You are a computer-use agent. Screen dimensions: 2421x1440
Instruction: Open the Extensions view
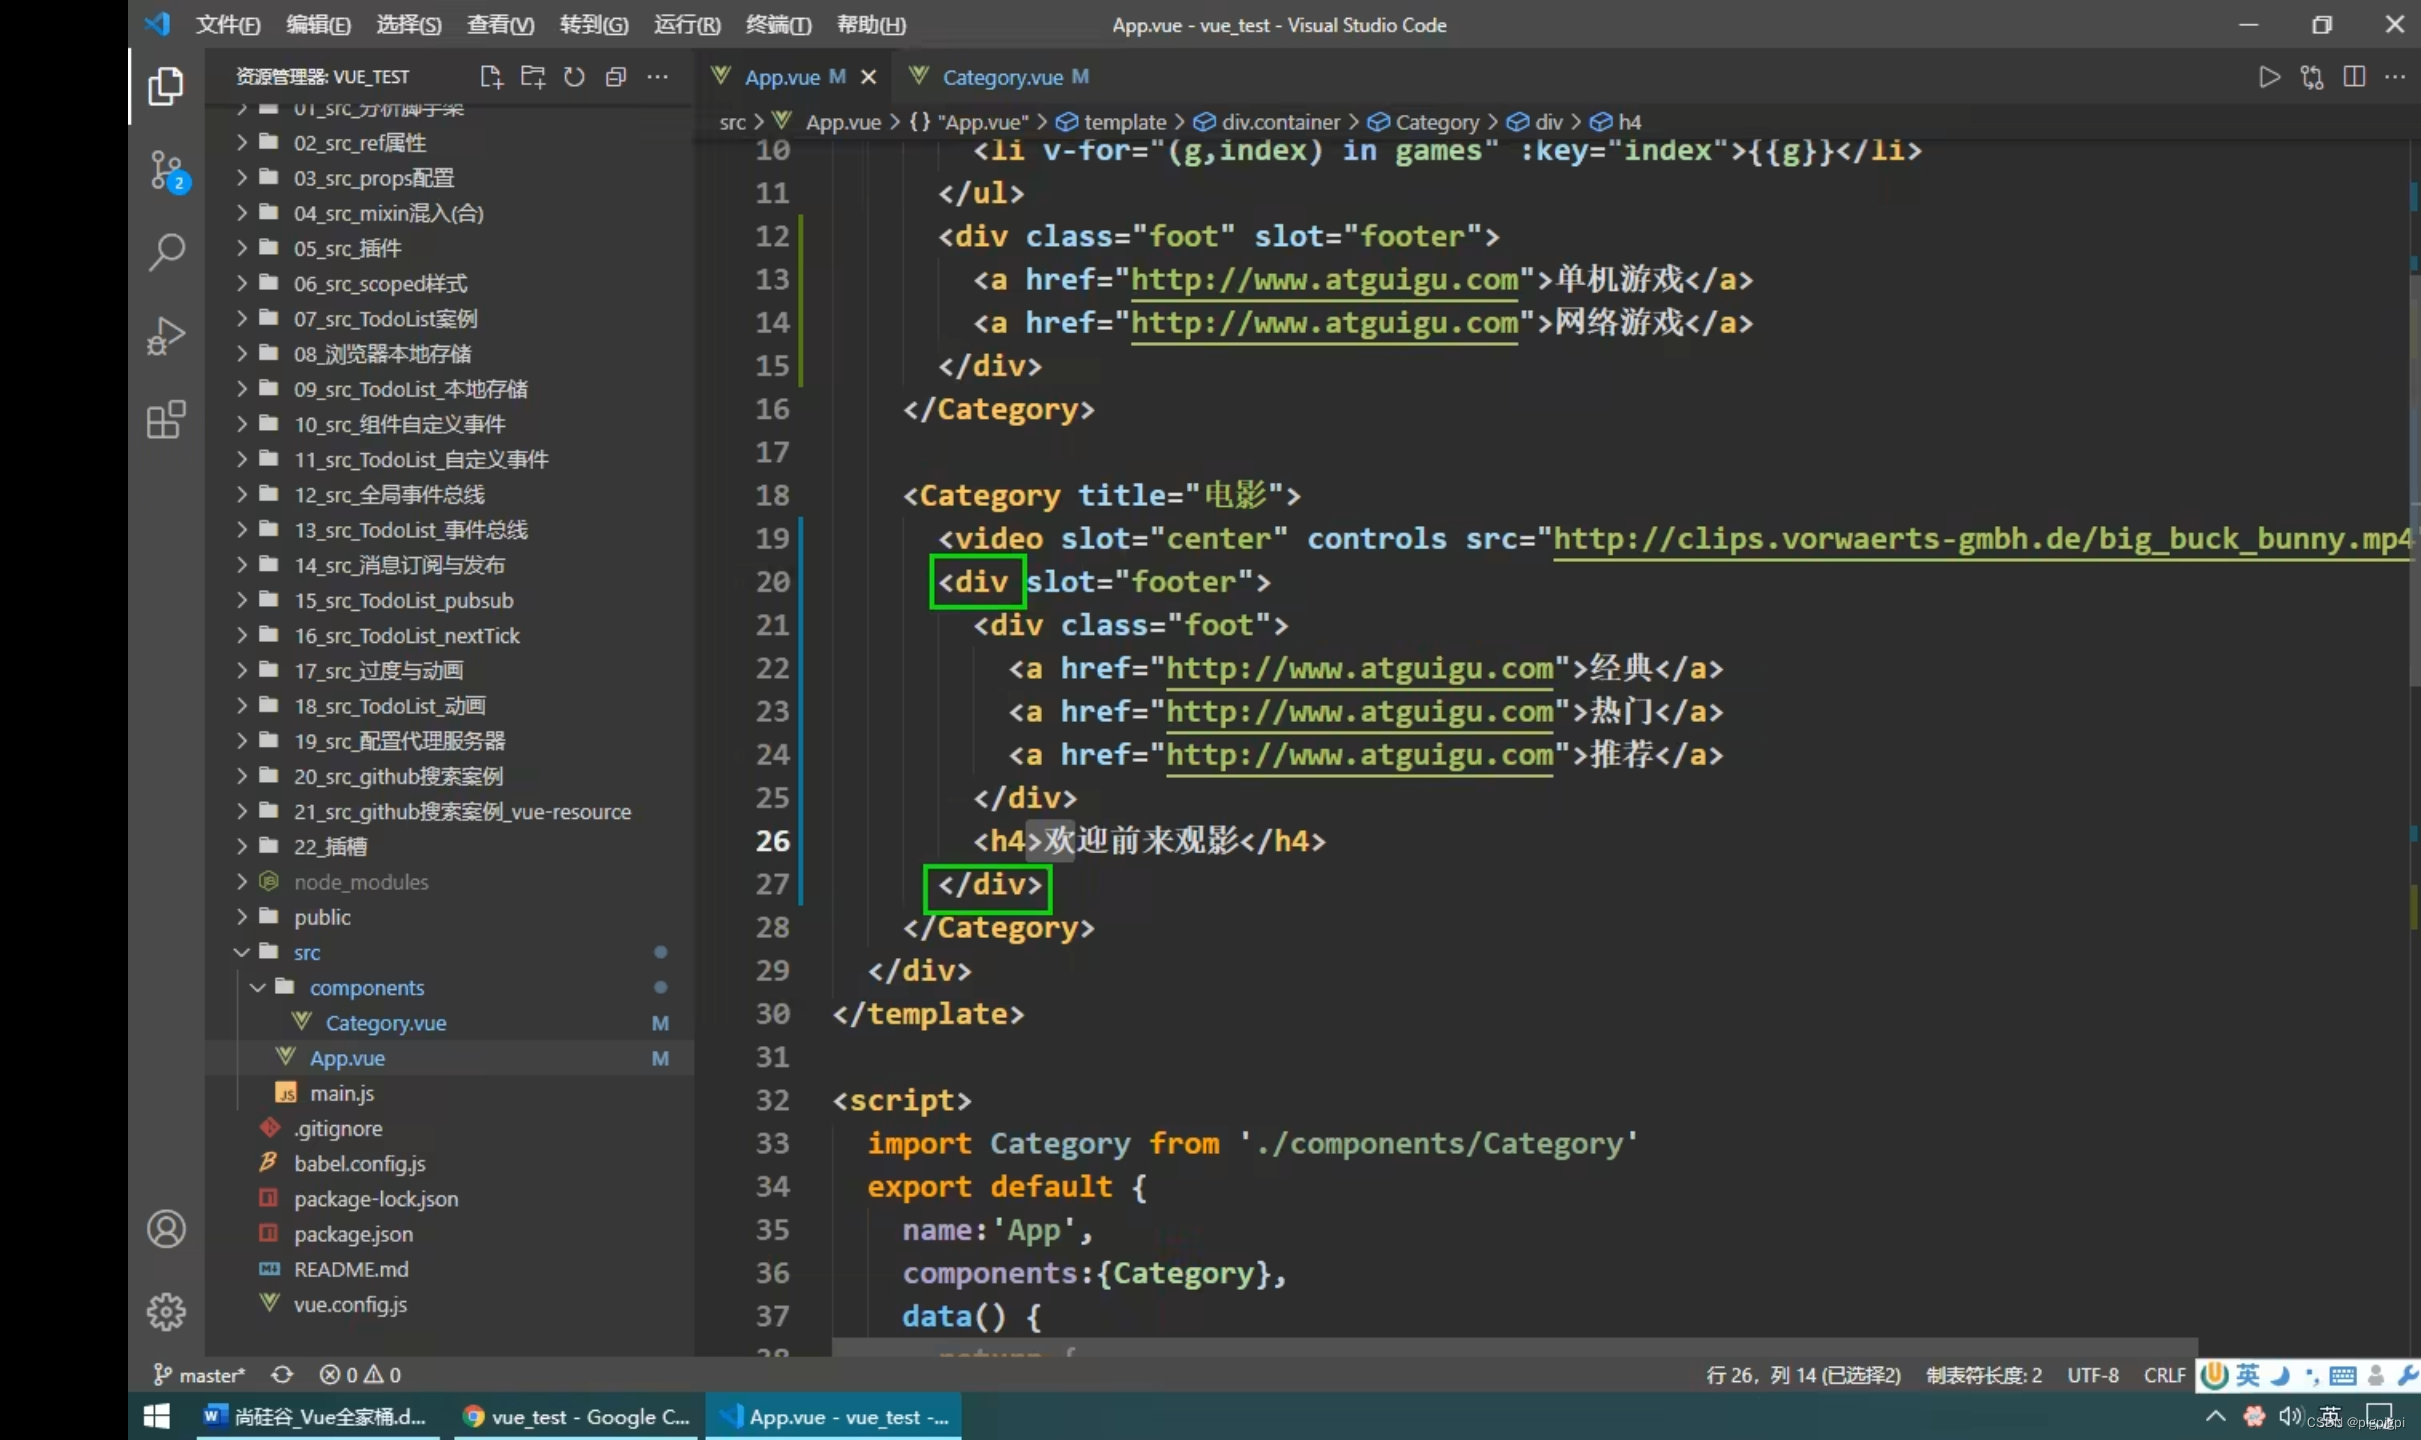(x=166, y=420)
